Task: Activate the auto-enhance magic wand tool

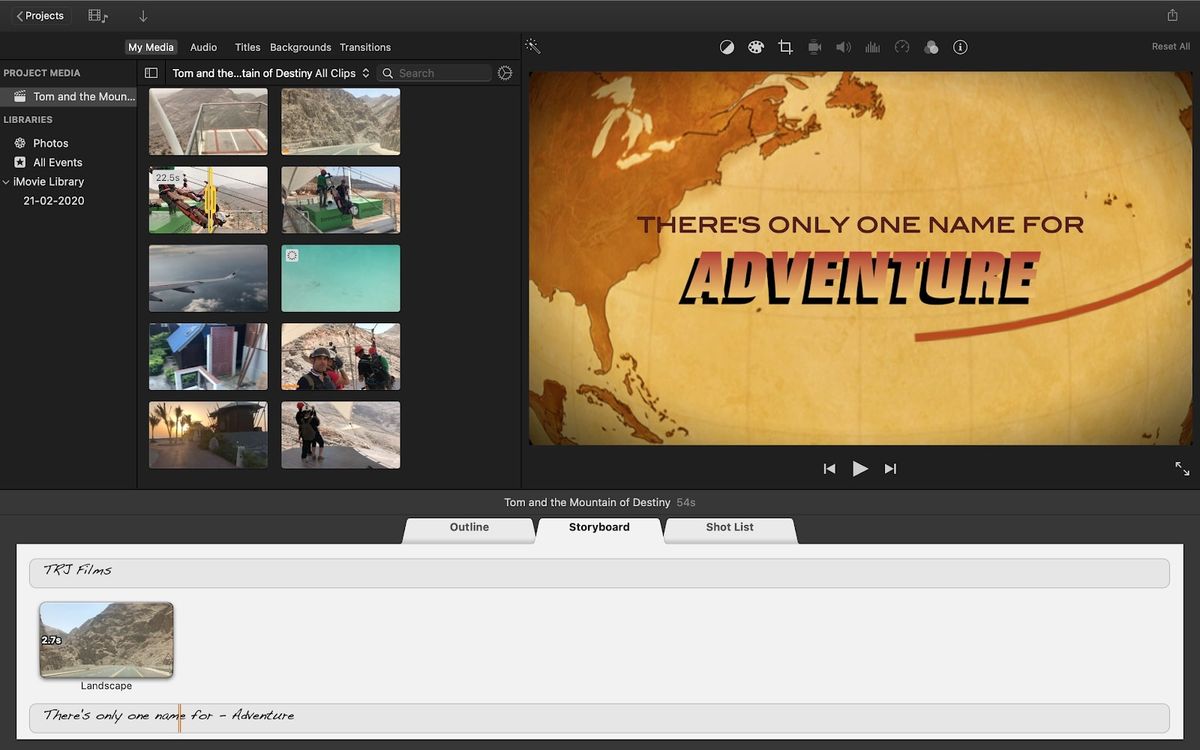Action: pyautogui.click(x=533, y=46)
